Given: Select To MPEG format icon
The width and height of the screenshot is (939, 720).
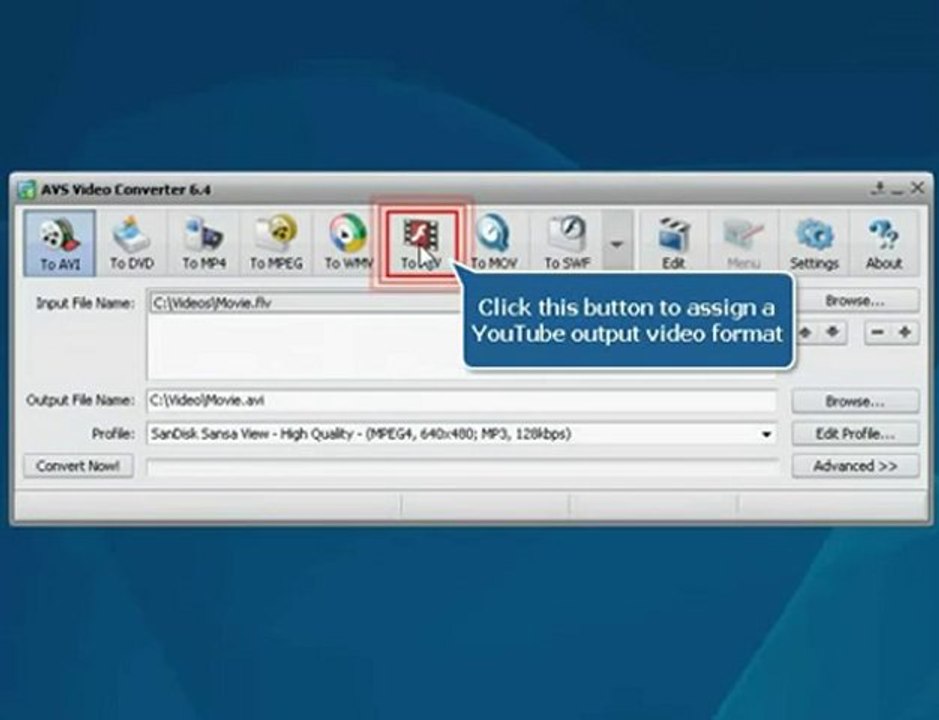Looking at the screenshot, I should pyautogui.click(x=276, y=243).
